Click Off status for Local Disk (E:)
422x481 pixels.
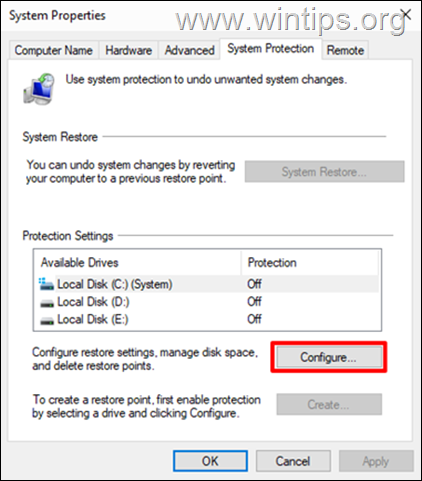254,319
